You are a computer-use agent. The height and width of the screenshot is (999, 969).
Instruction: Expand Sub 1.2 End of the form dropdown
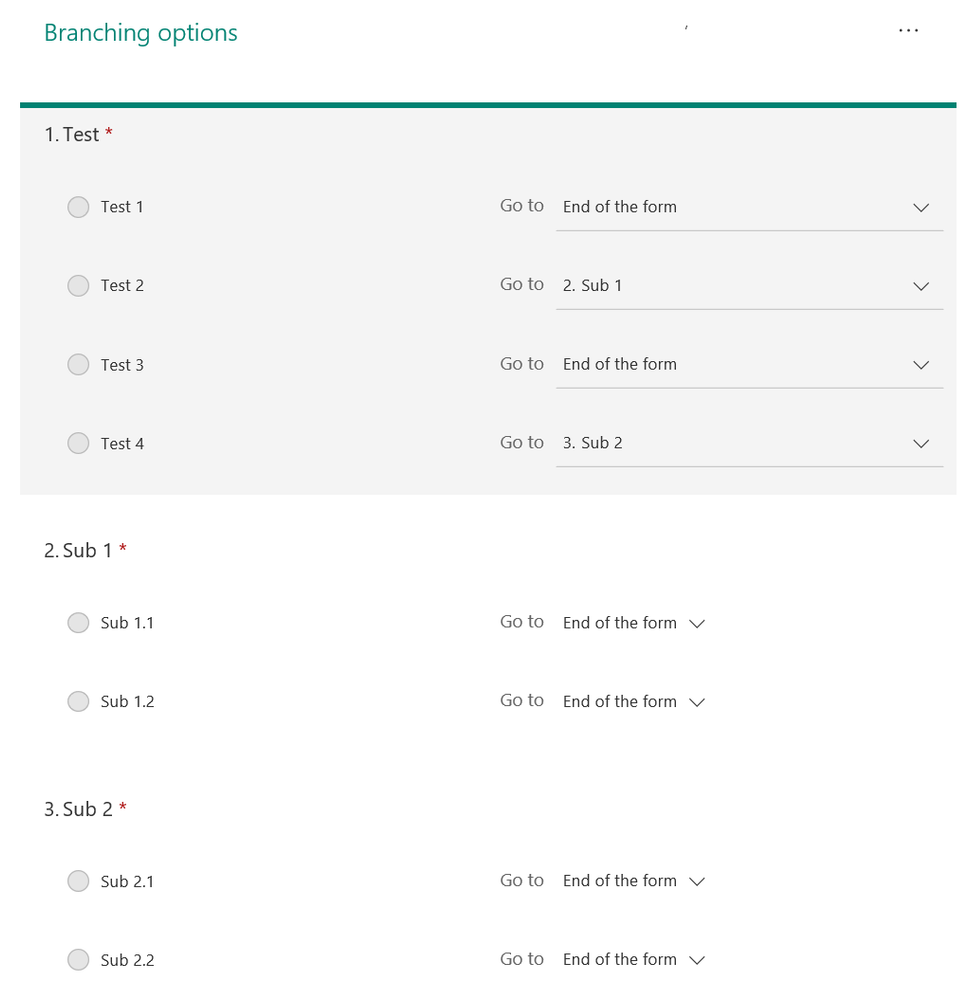click(633, 702)
